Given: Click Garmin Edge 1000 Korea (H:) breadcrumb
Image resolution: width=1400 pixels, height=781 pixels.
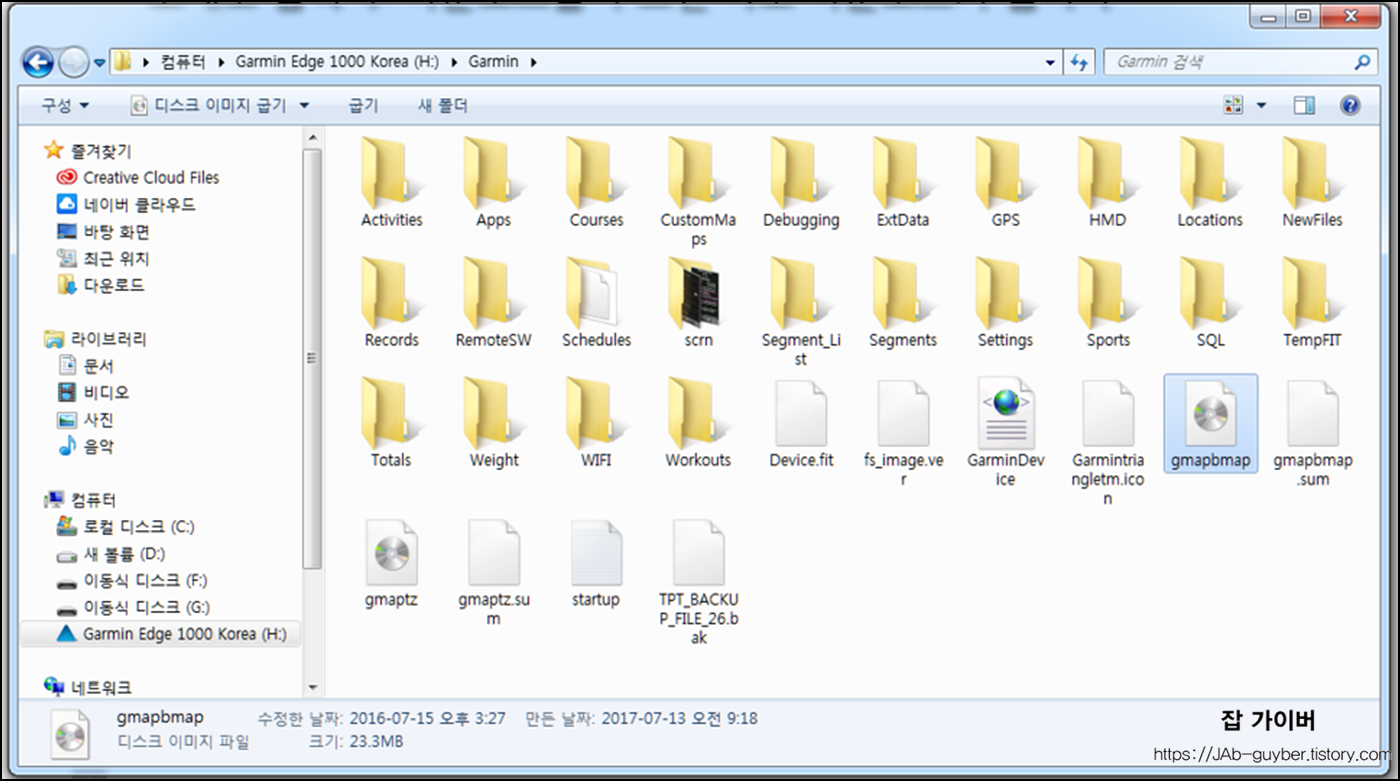Looking at the screenshot, I should (337, 62).
